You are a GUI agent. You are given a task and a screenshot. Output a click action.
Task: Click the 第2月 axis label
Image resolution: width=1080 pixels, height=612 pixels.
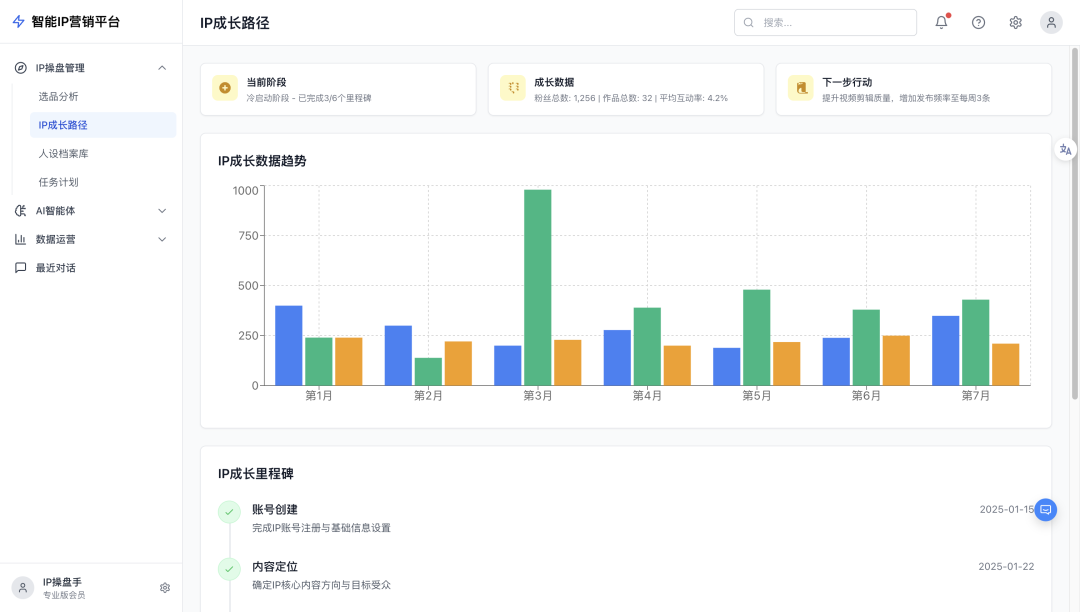tap(428, 396)
